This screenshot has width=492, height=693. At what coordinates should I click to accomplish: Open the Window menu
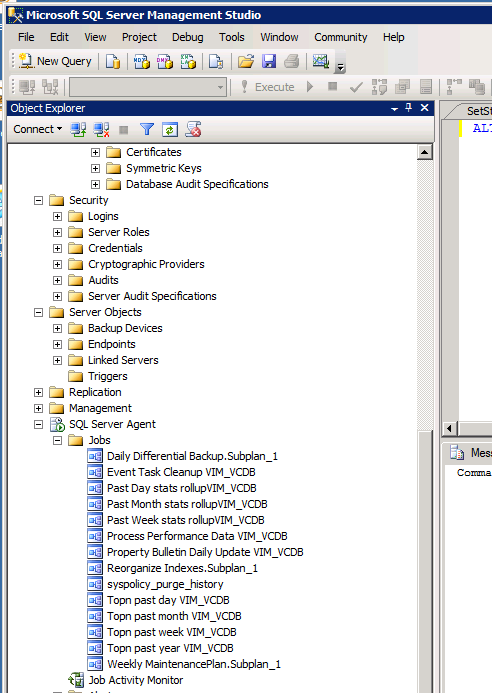point(279,37)
